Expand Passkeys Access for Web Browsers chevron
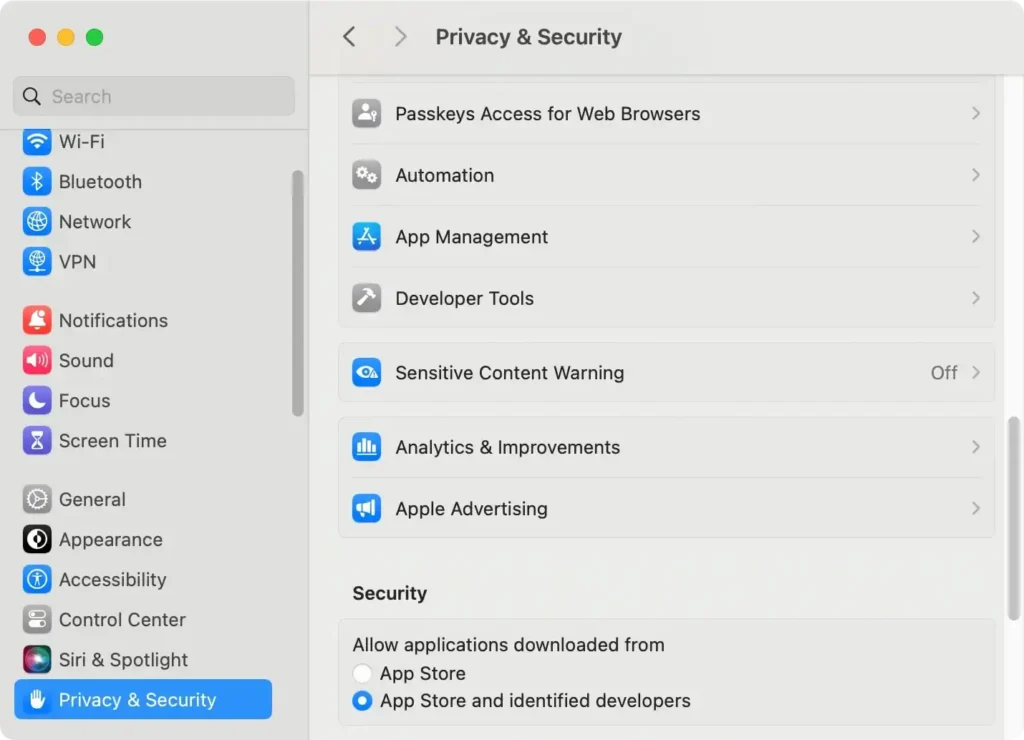1024x740 pixels. [x=975, y=114]
